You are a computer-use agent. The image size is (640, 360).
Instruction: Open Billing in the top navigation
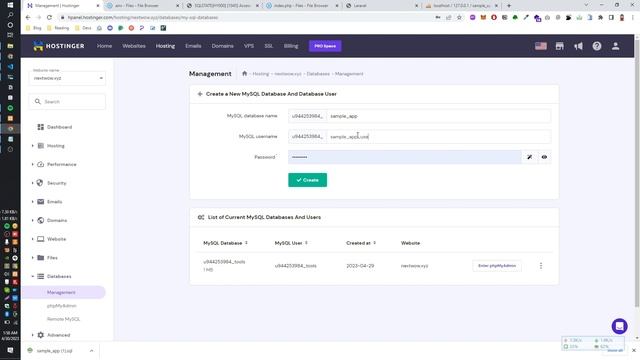click(291, 46)
